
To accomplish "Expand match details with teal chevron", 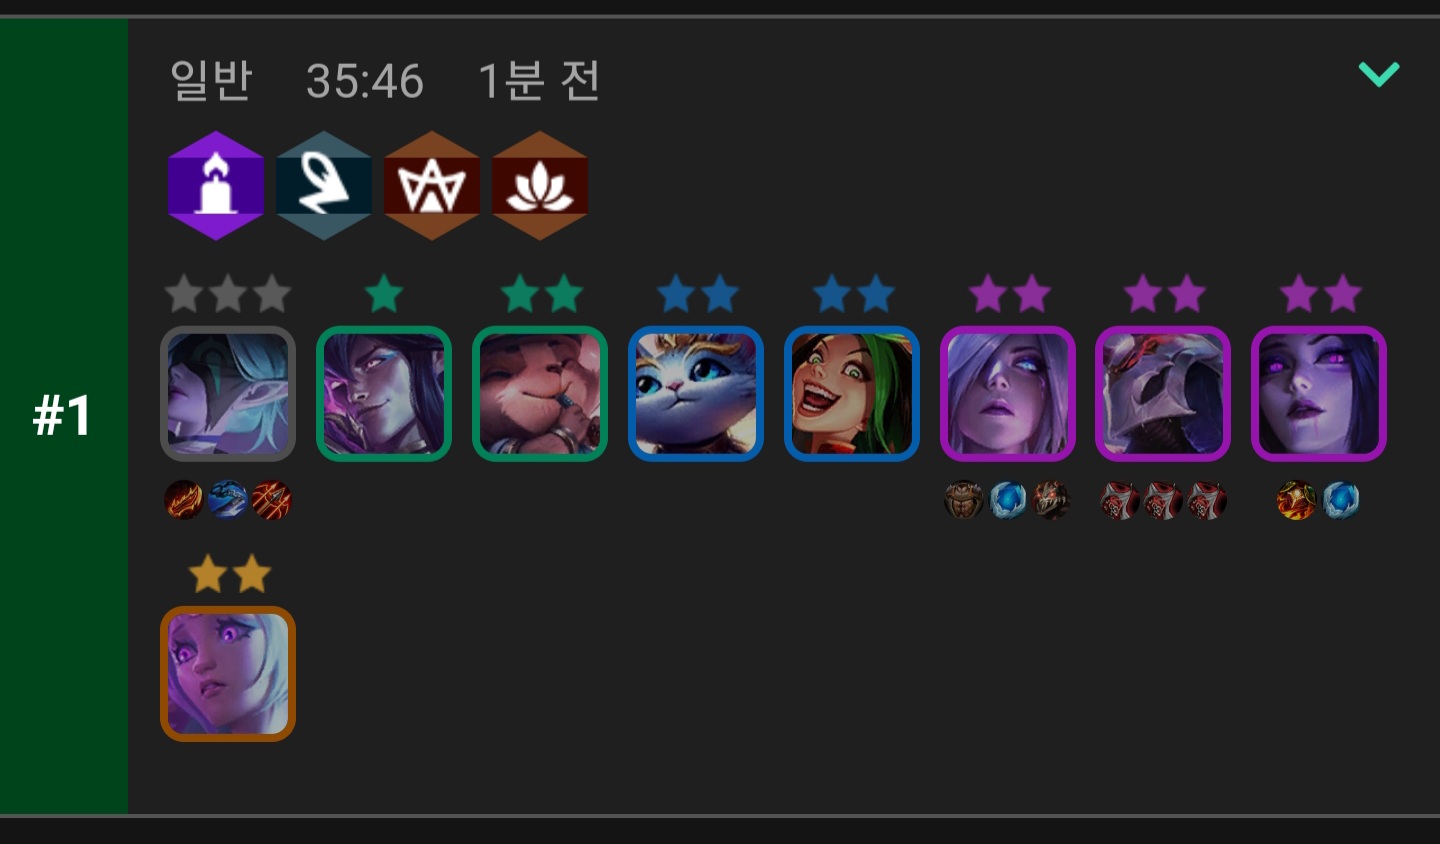I will tap(1379, 74).
